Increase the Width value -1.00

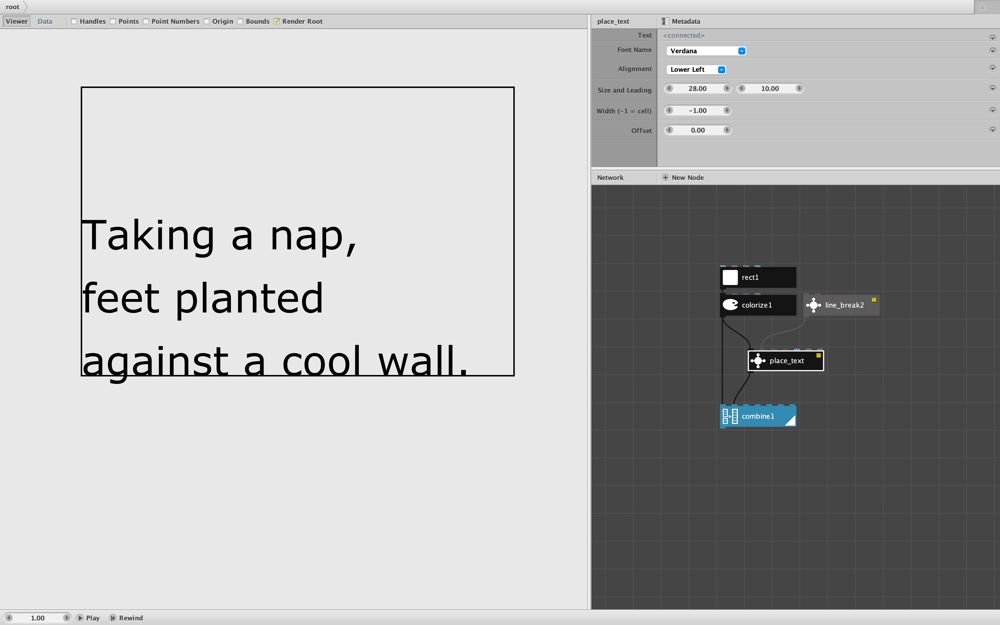coord(726,110)
